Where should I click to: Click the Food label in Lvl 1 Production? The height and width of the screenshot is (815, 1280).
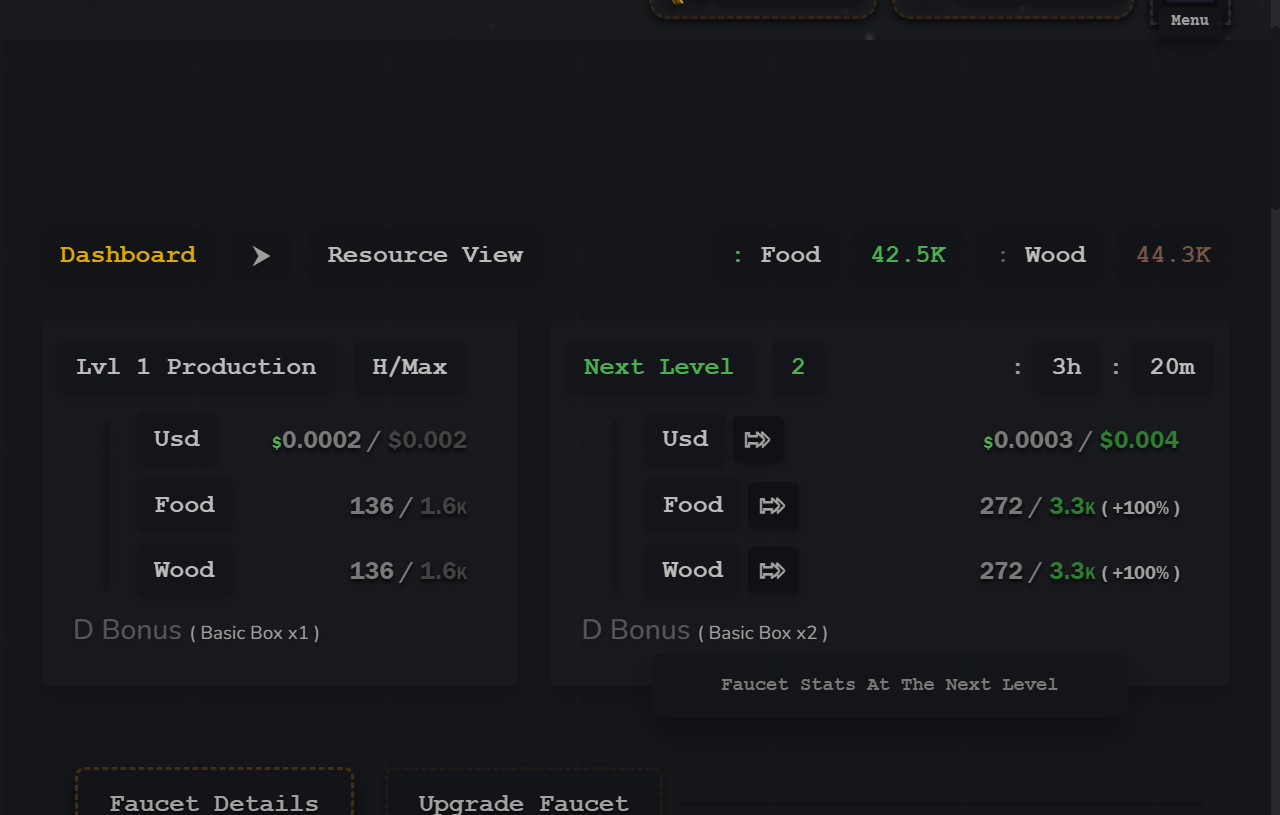(184, 505)
